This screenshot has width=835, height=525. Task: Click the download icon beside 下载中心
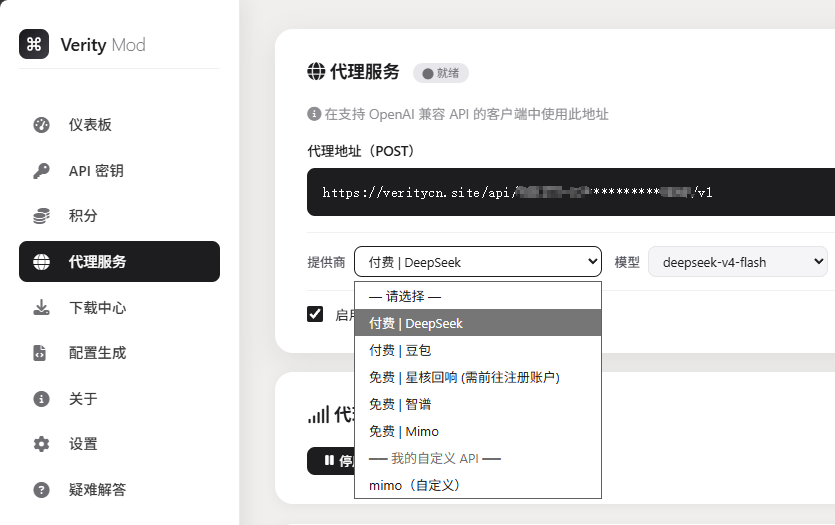[x=41, y=307]
